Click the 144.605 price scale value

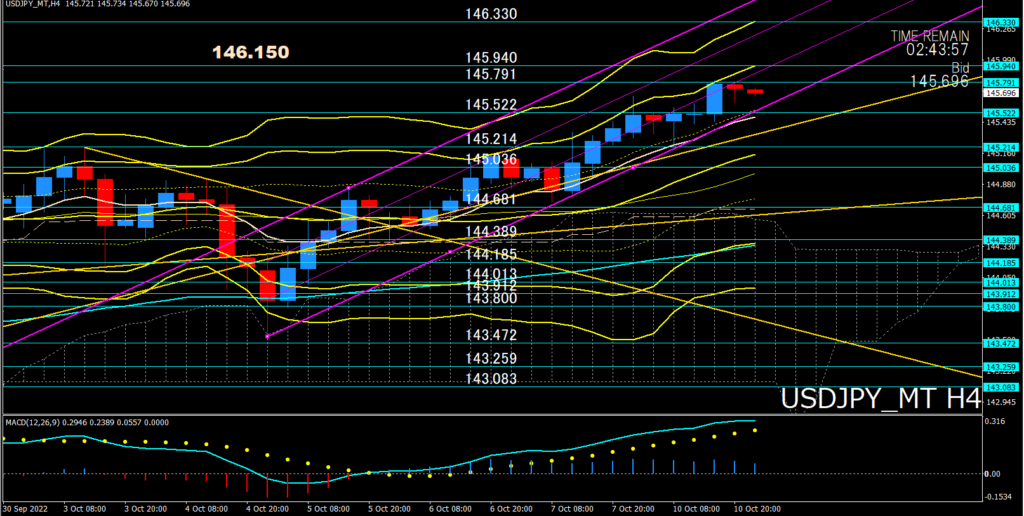coord(1001,216)
